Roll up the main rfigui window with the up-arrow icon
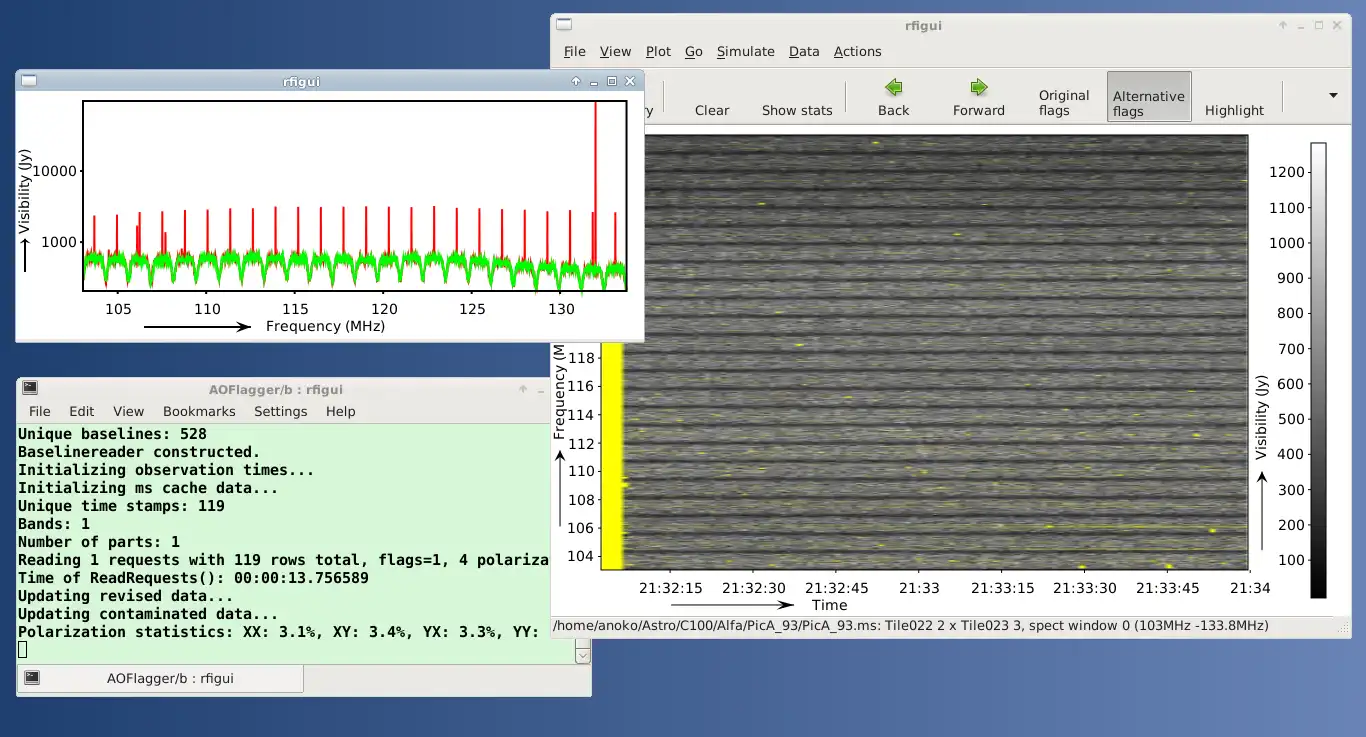The height and width of the screenshot is (737, 1366). tap(1283, 26)
